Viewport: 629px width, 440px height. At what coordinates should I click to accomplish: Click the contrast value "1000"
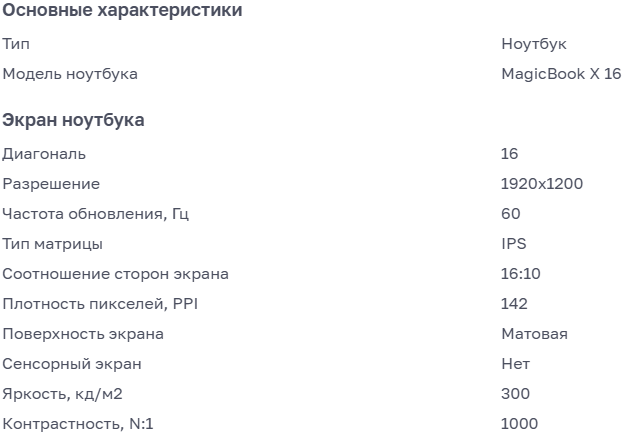(x=519, y=424)
